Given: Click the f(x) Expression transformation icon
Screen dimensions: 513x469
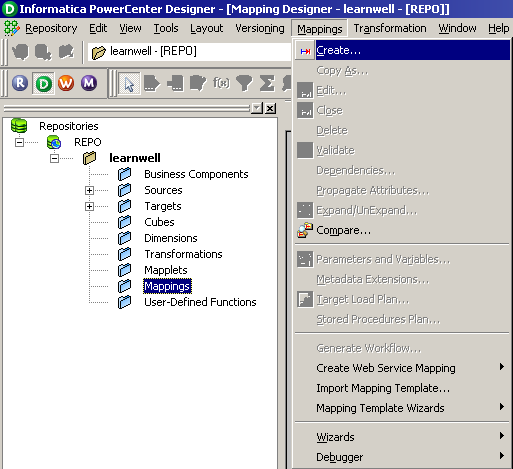Looking at the screenshot, I should point(221,83).
